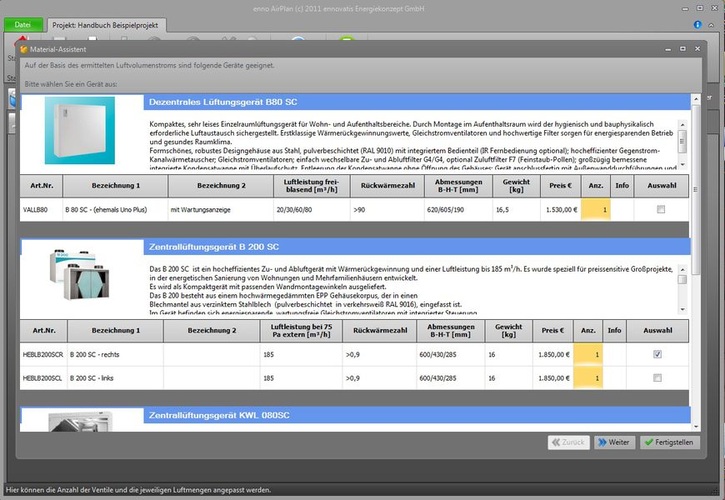Click main device list scrollbar down arrow
Screen dimensions: 725x500
point(695,426)
